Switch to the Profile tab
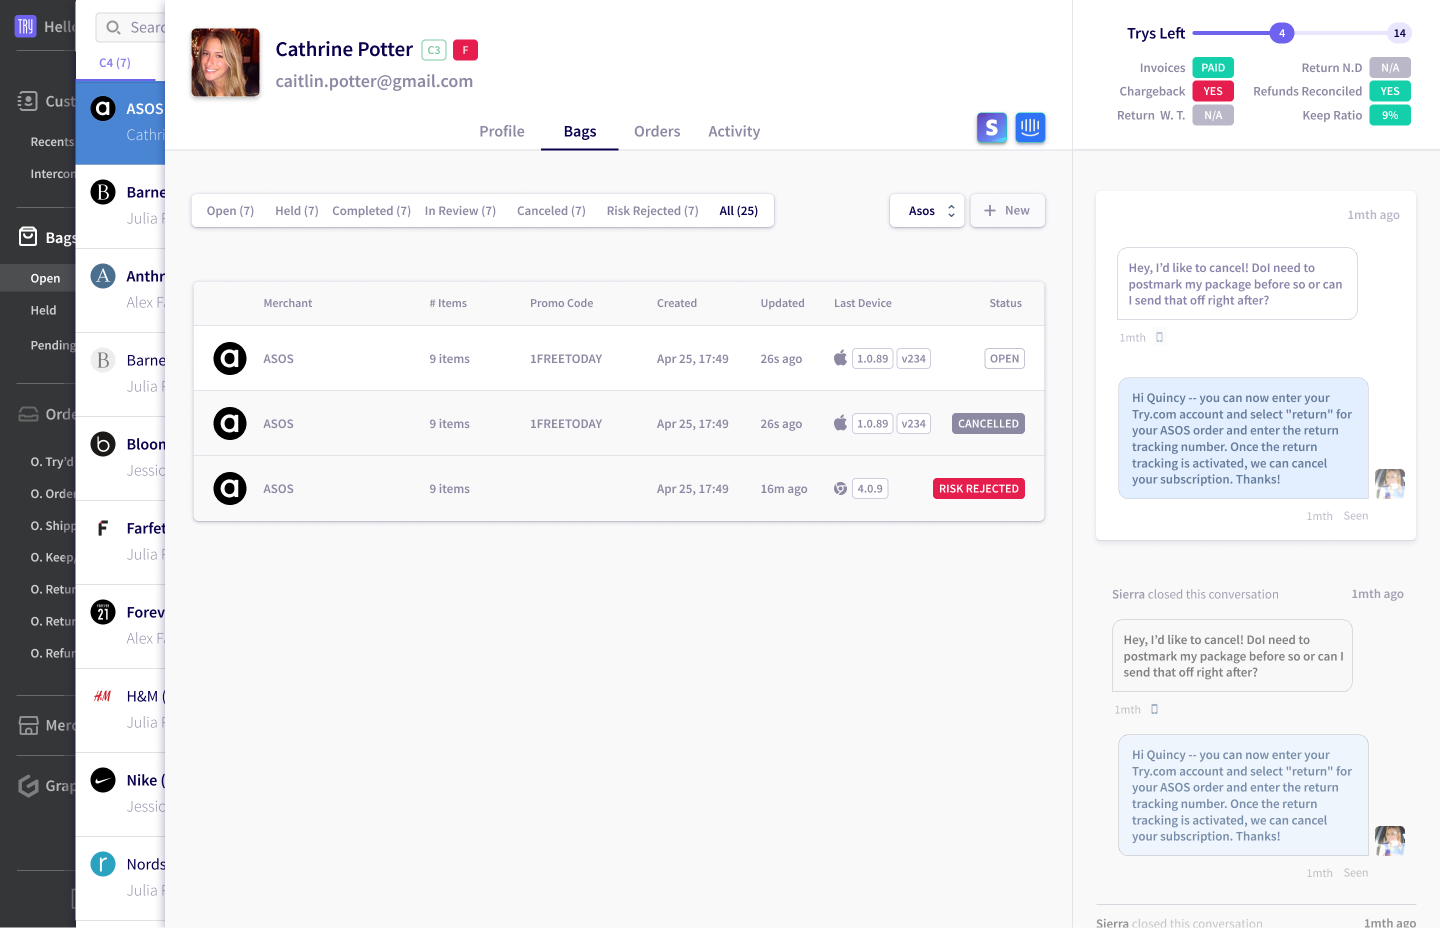This screenshot has height=928, width=1440. [502, 131]
